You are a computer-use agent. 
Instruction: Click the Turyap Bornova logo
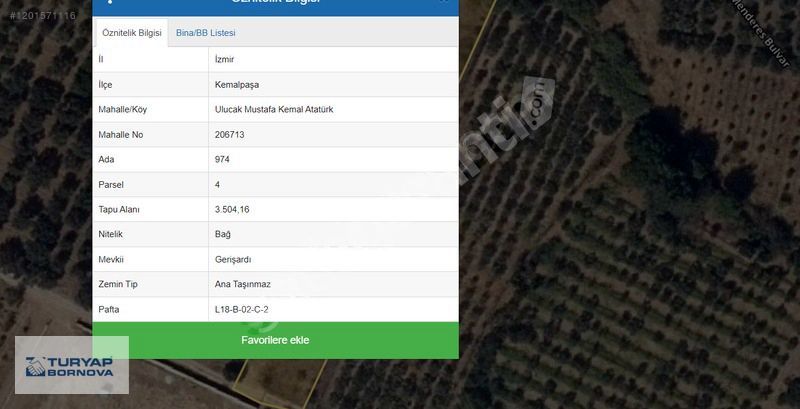point(71,365)
